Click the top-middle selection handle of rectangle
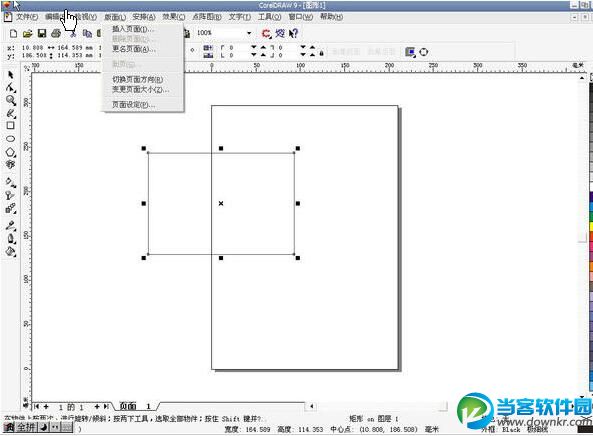Screen dimensions: 593x436 (221, 149)
